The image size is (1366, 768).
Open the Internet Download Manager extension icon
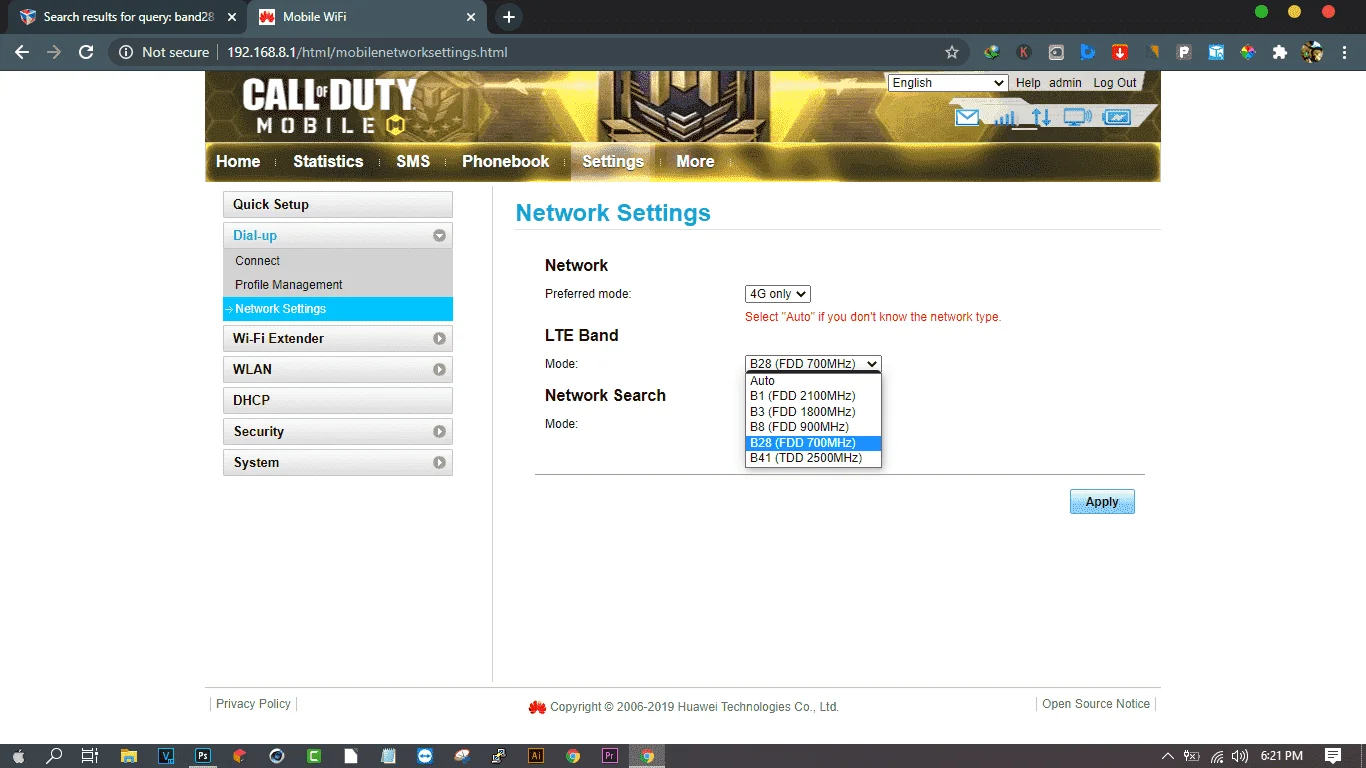click(x=991, y=52)
